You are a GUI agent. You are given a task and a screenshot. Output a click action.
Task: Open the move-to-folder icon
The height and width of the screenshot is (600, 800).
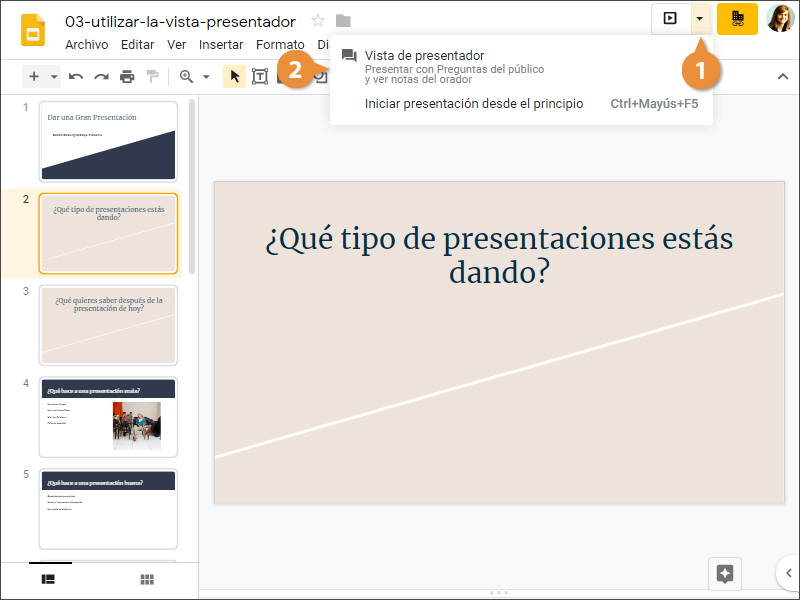tap(343, 21)
